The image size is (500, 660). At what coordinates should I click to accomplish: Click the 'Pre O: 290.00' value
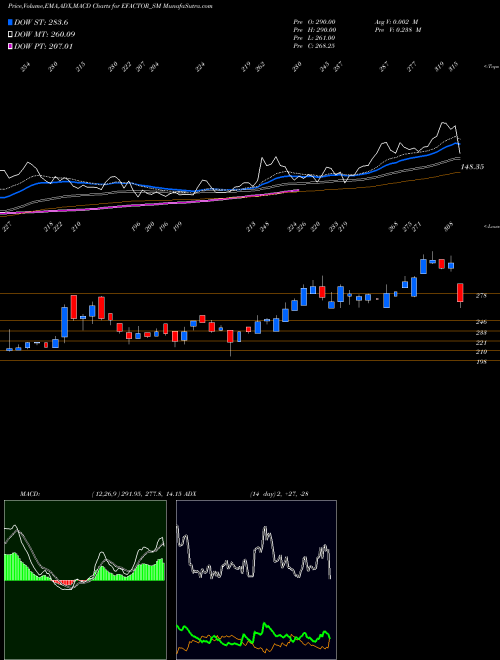[314, 22]
